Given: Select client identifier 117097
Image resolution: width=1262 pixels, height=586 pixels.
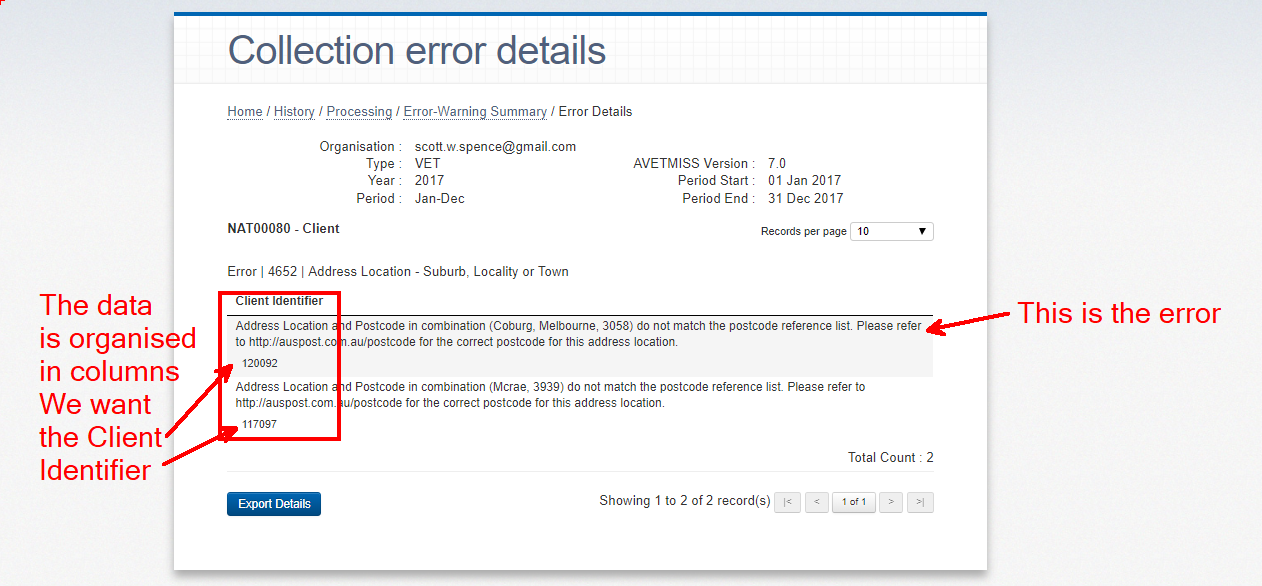Looking at the screenshot, I should pyautogui.click(x=260, y=424).
